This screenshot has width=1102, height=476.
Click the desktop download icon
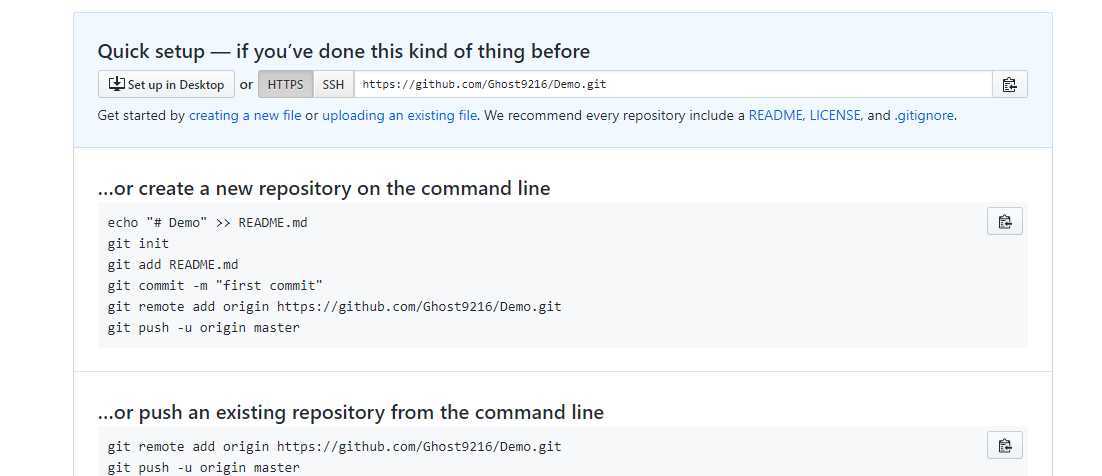[x=116, y=84]
